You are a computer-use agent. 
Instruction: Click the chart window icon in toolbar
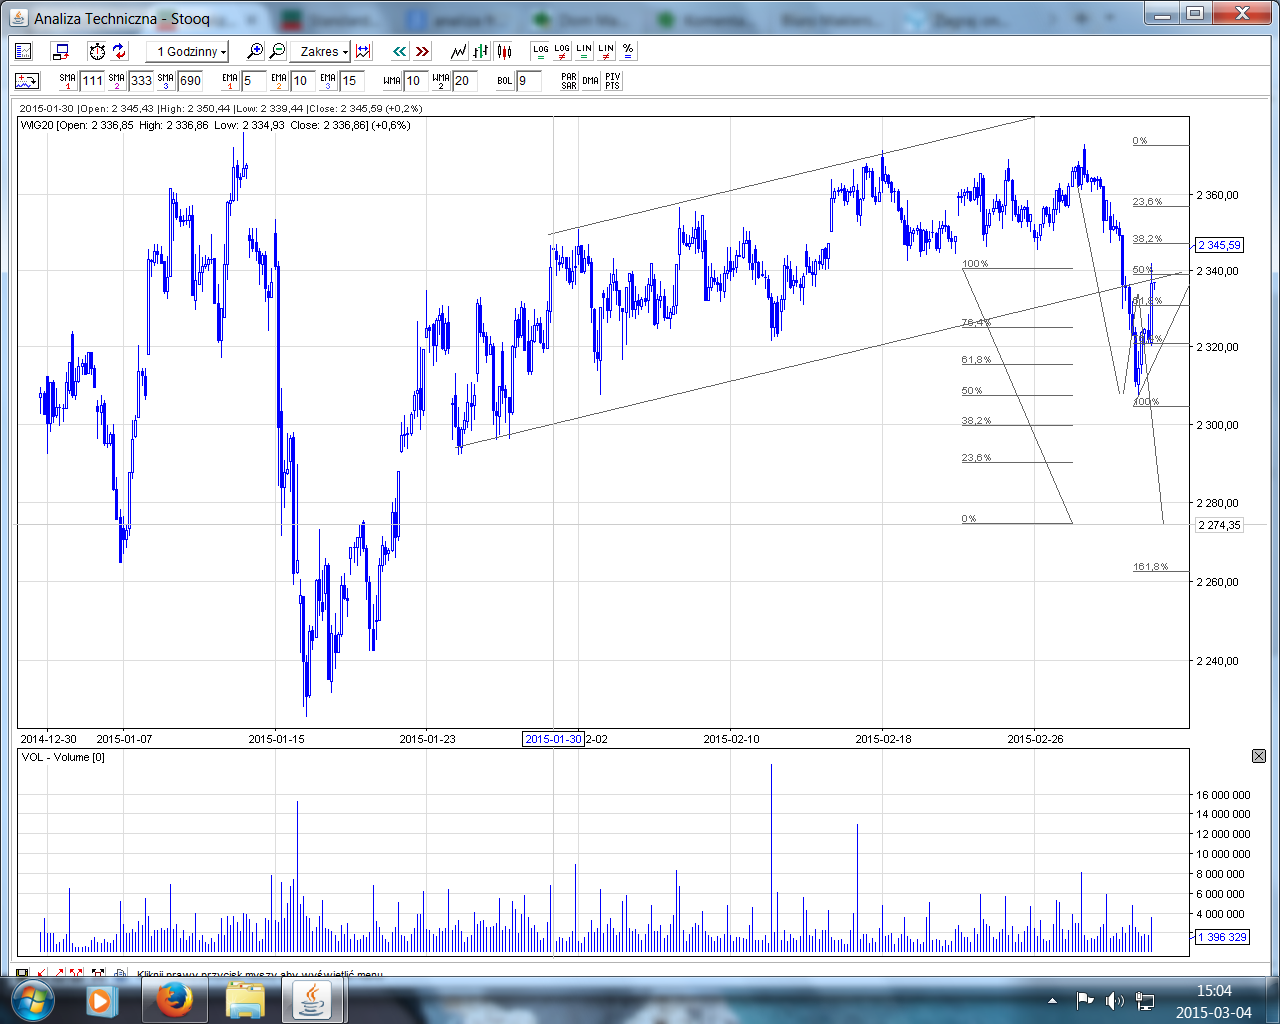click(x=24, y=51)
